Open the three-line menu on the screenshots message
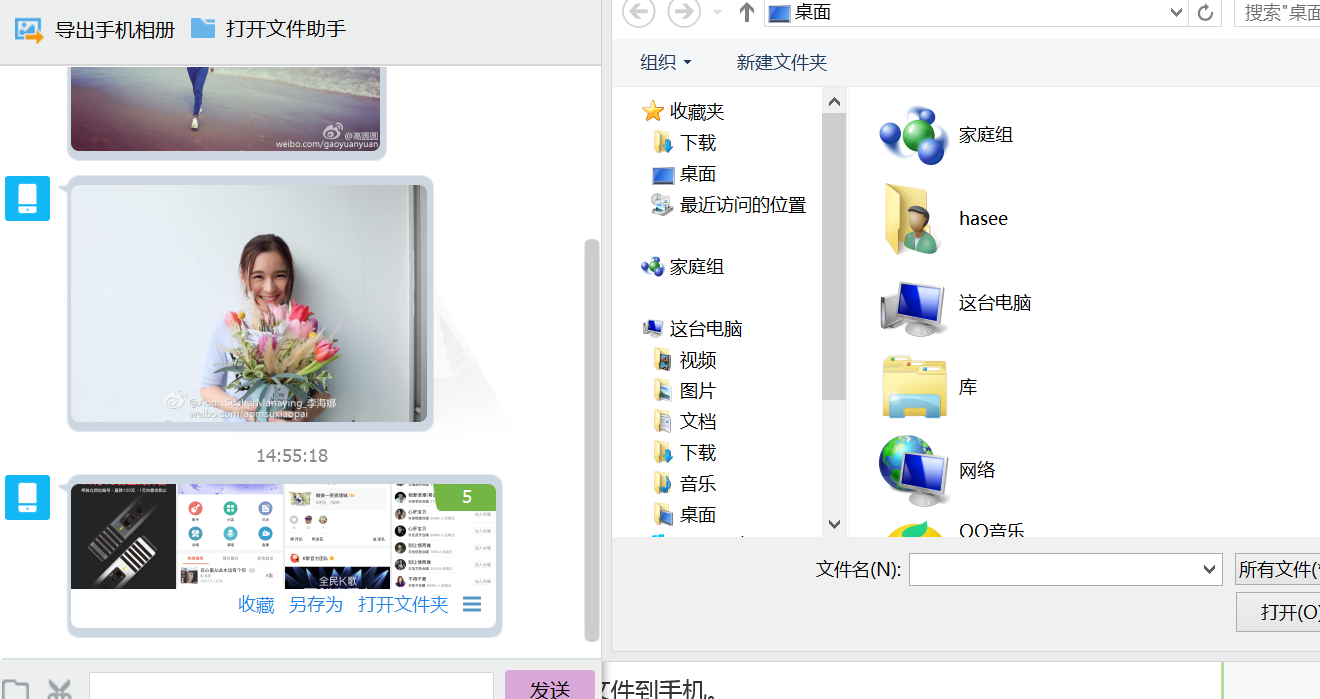Screen dimensions: 1320x699 tap(472, 604)
